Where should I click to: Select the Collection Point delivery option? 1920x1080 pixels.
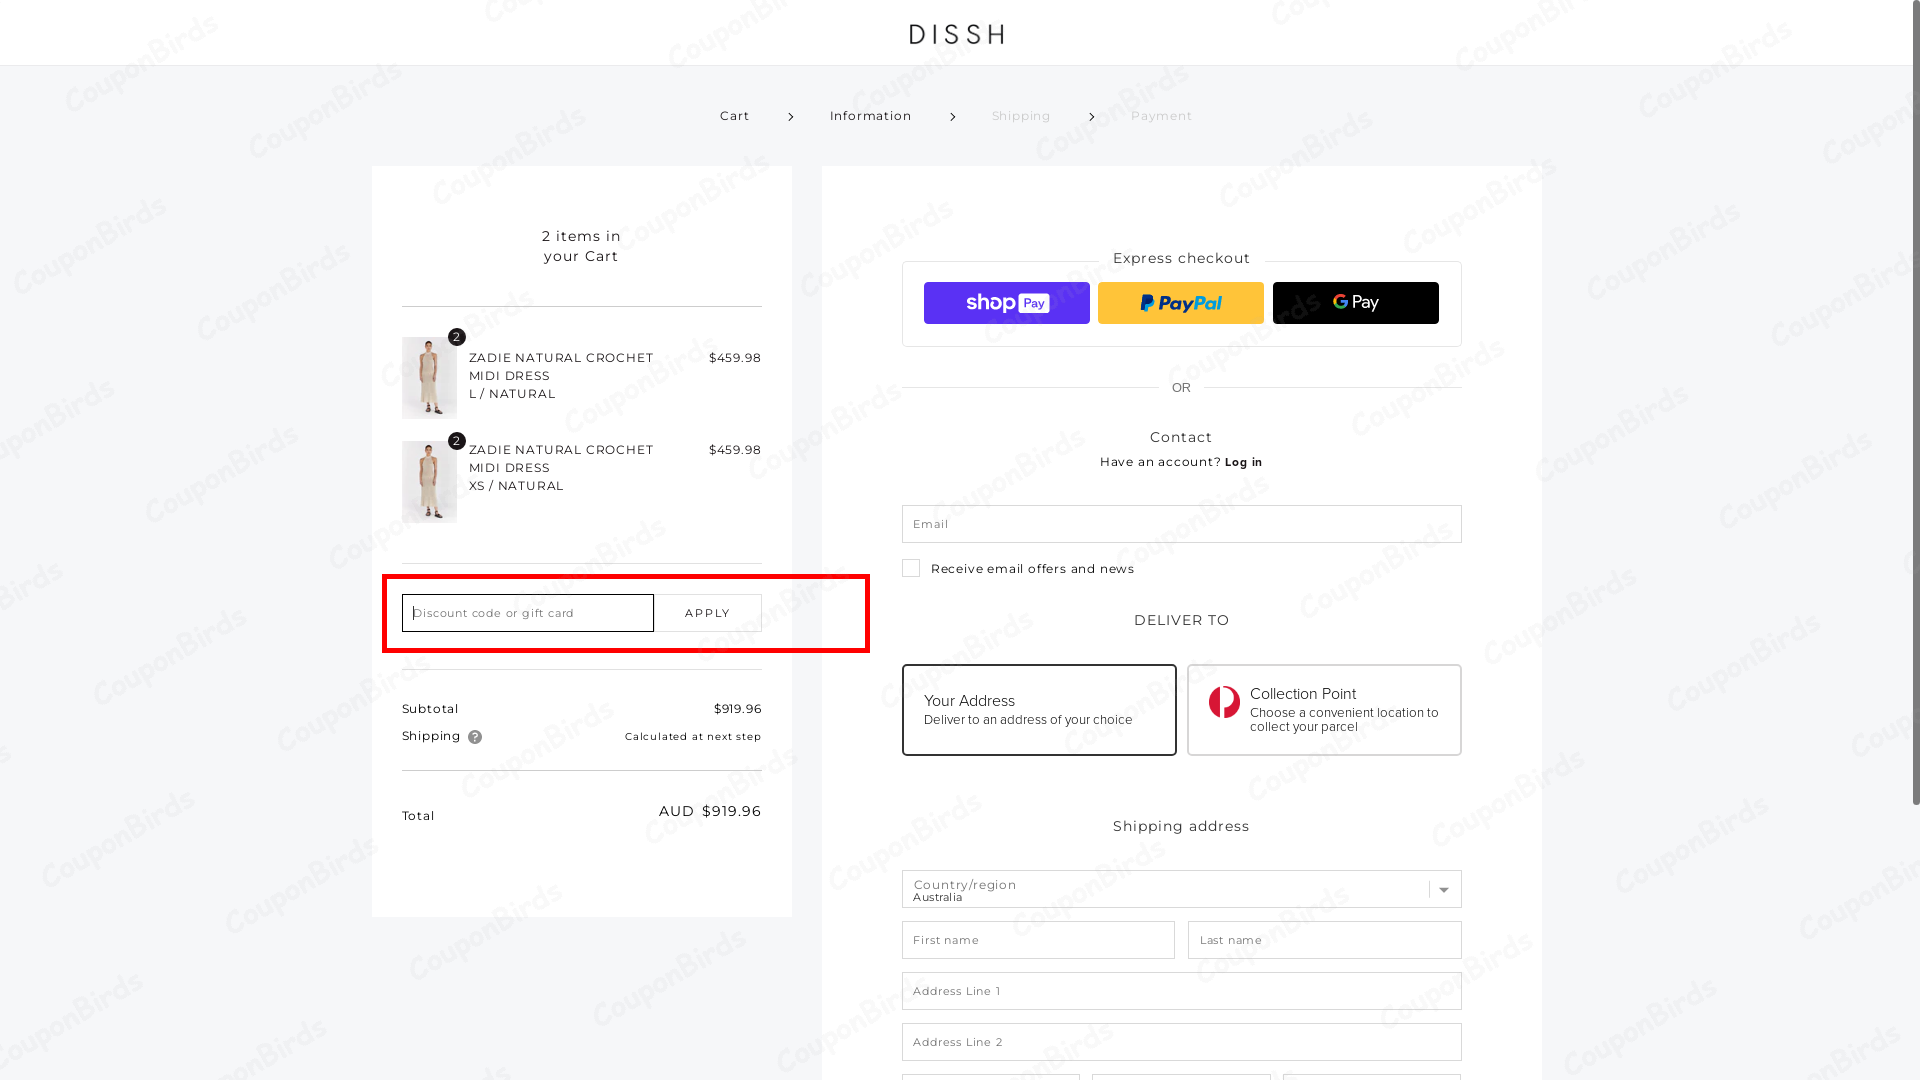tap(1323, 709)
